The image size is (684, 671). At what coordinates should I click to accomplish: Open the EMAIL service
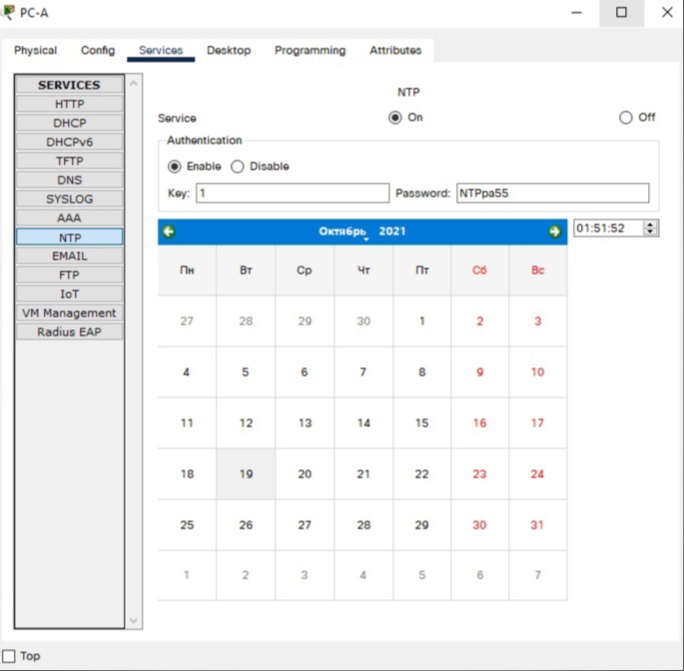pyautogui.click(x=69, y=256)
